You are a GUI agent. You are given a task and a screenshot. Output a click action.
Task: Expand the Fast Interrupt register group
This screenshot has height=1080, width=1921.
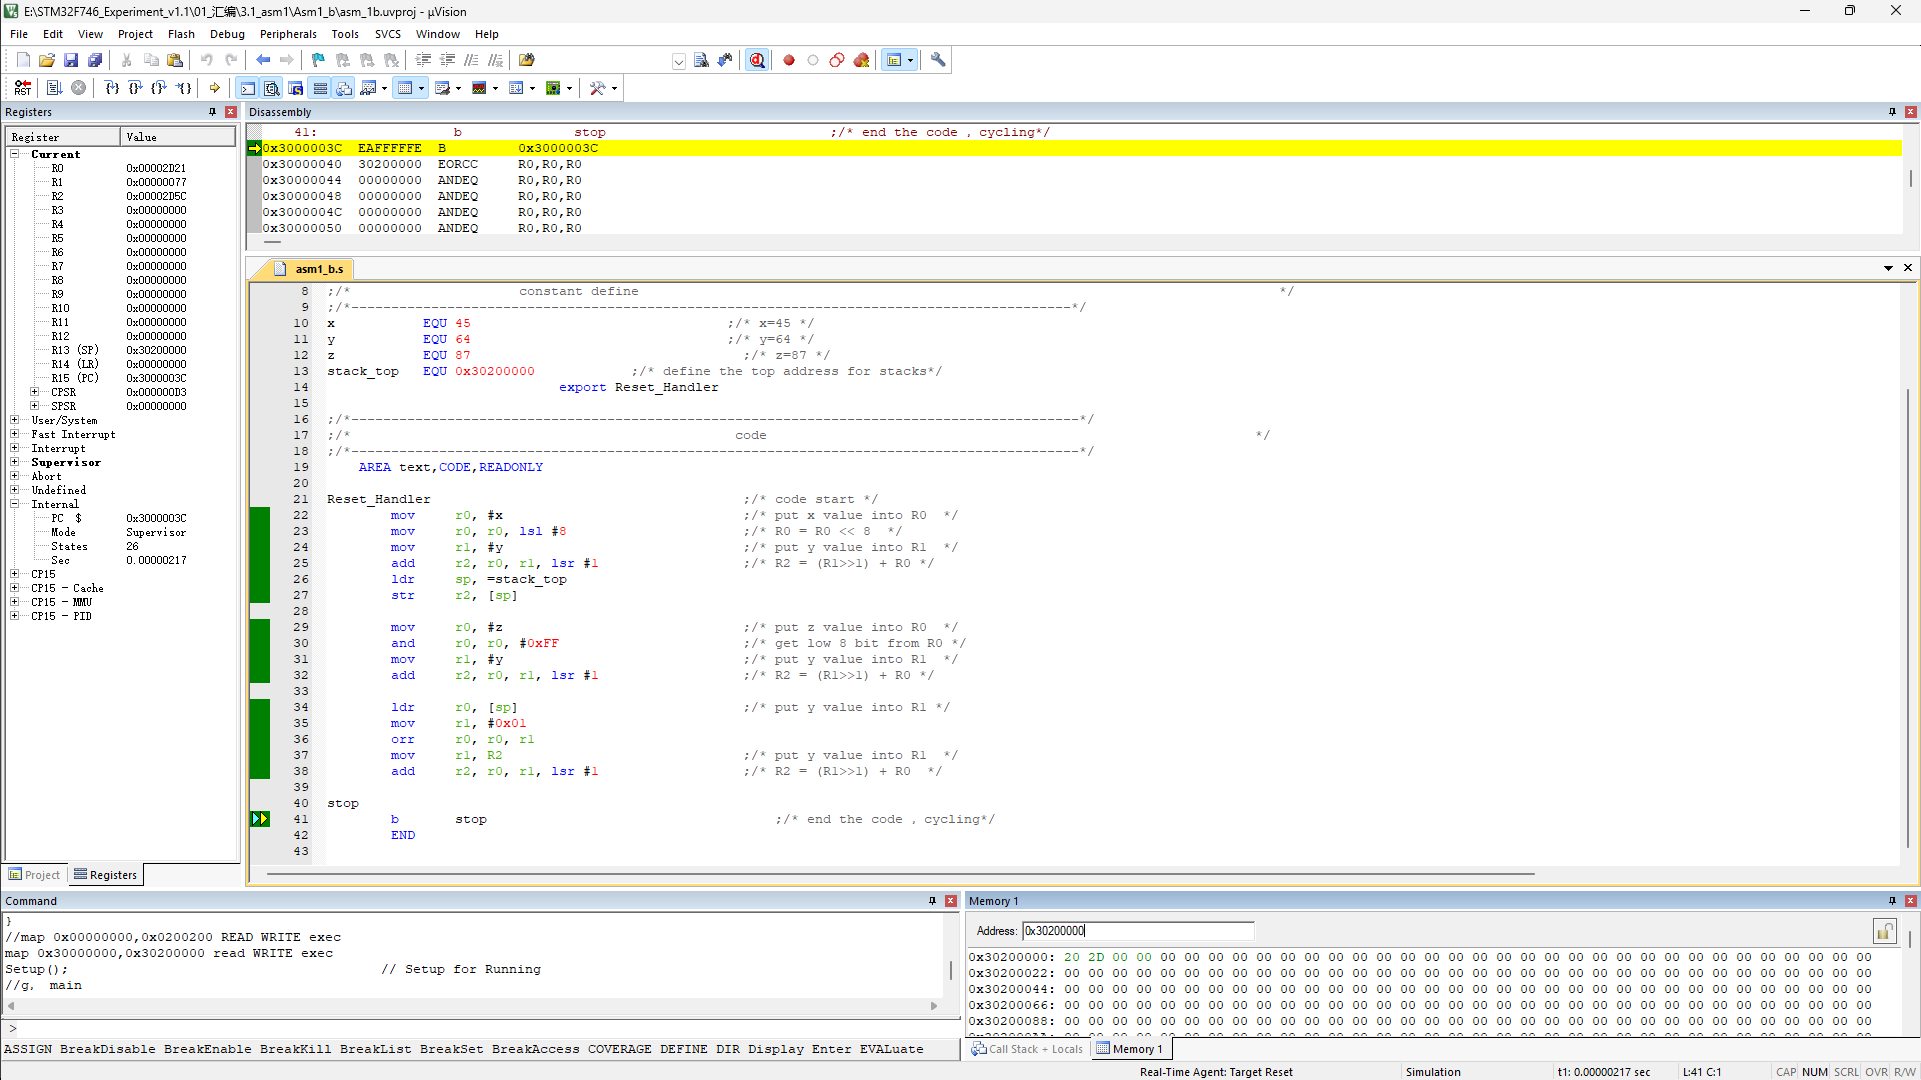point(15,434)
